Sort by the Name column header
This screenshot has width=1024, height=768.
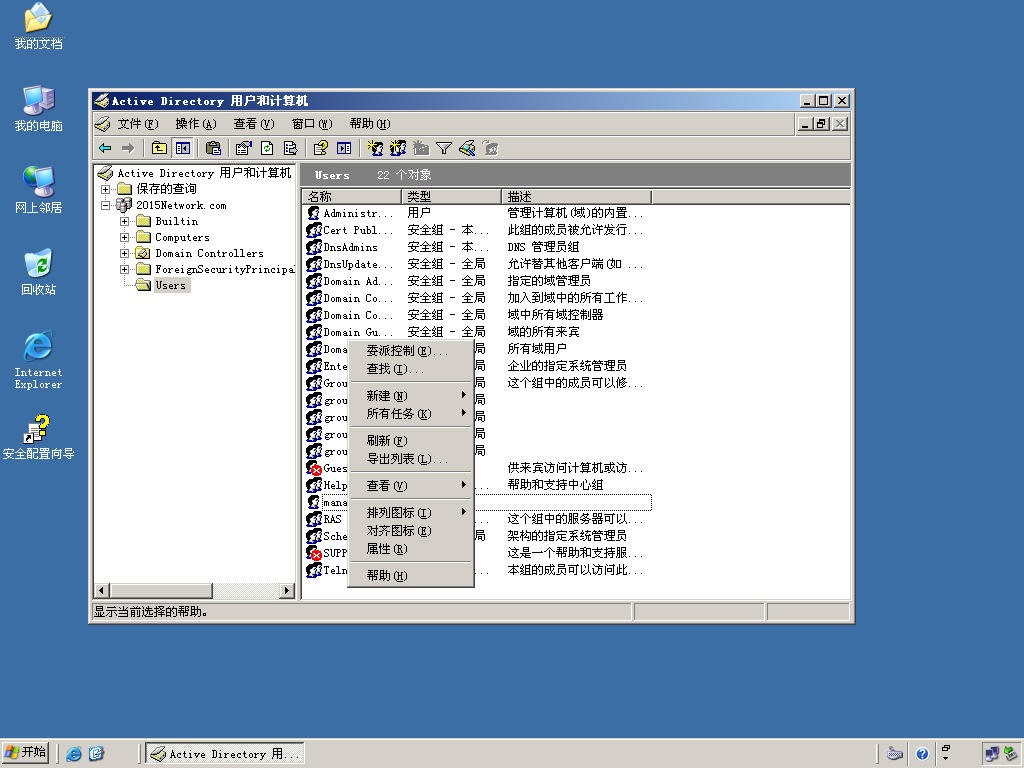(351, 197)
